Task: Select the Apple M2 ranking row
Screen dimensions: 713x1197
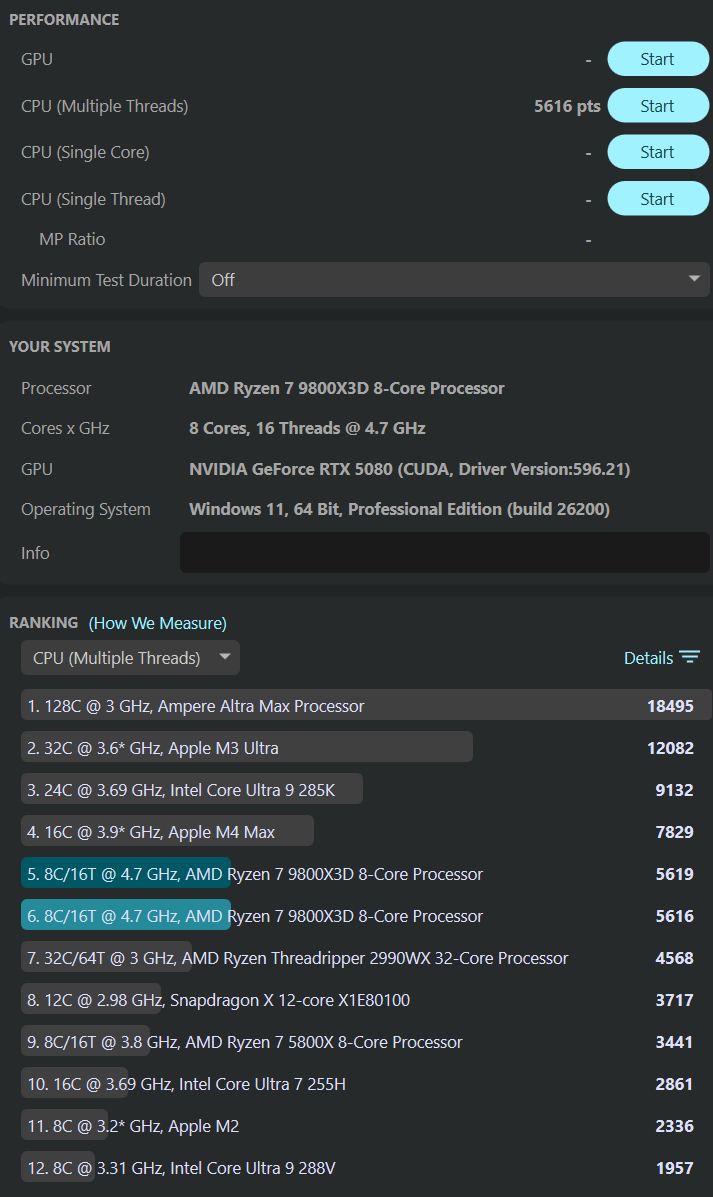Action: 366,1125
